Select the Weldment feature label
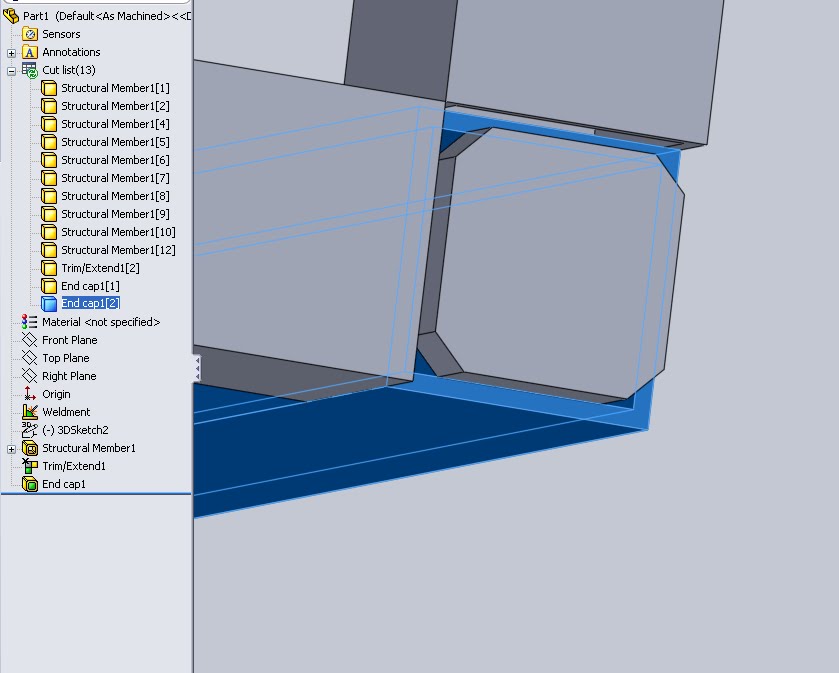This screenshot has width=839, height=673. coord(66,412)
